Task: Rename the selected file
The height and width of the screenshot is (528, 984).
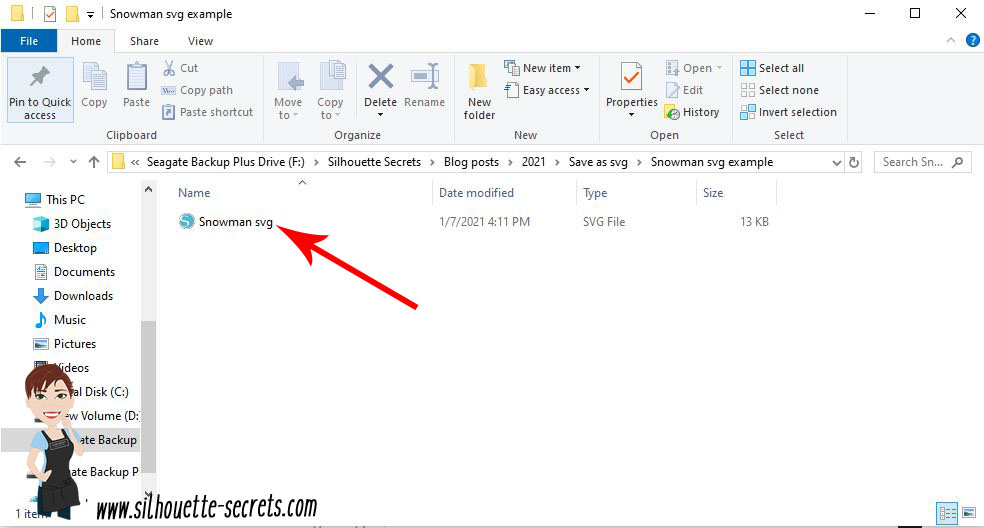Action: [424, 85]
